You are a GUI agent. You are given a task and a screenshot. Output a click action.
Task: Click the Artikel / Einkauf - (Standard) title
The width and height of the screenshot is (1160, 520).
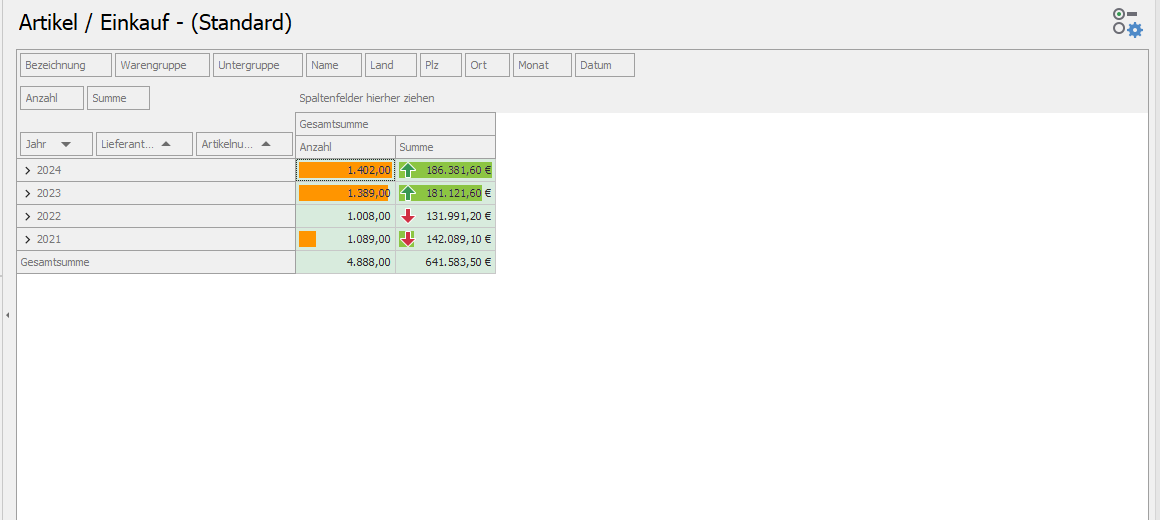155,23
